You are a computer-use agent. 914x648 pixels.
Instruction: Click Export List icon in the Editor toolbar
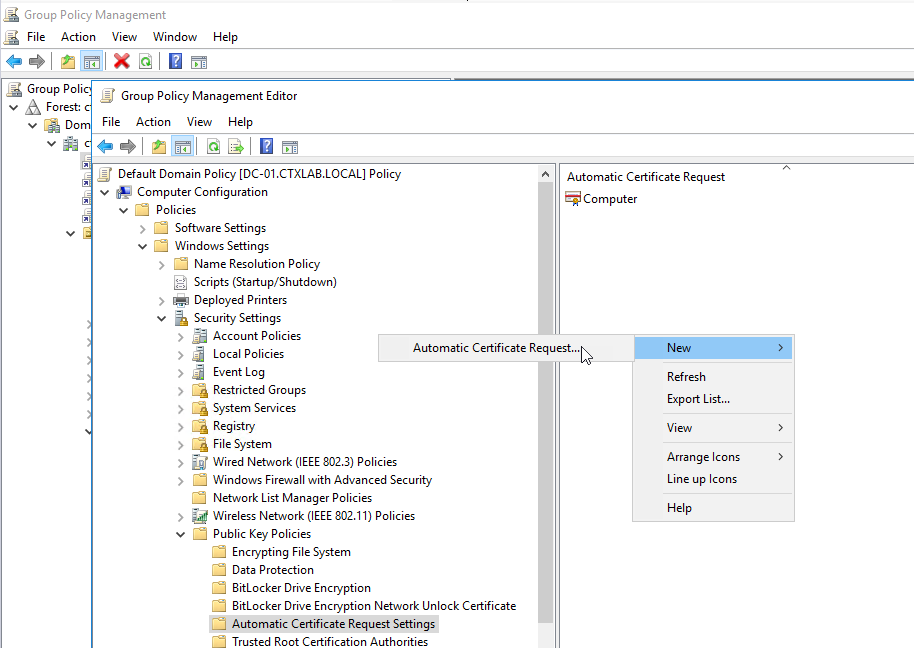236,147
